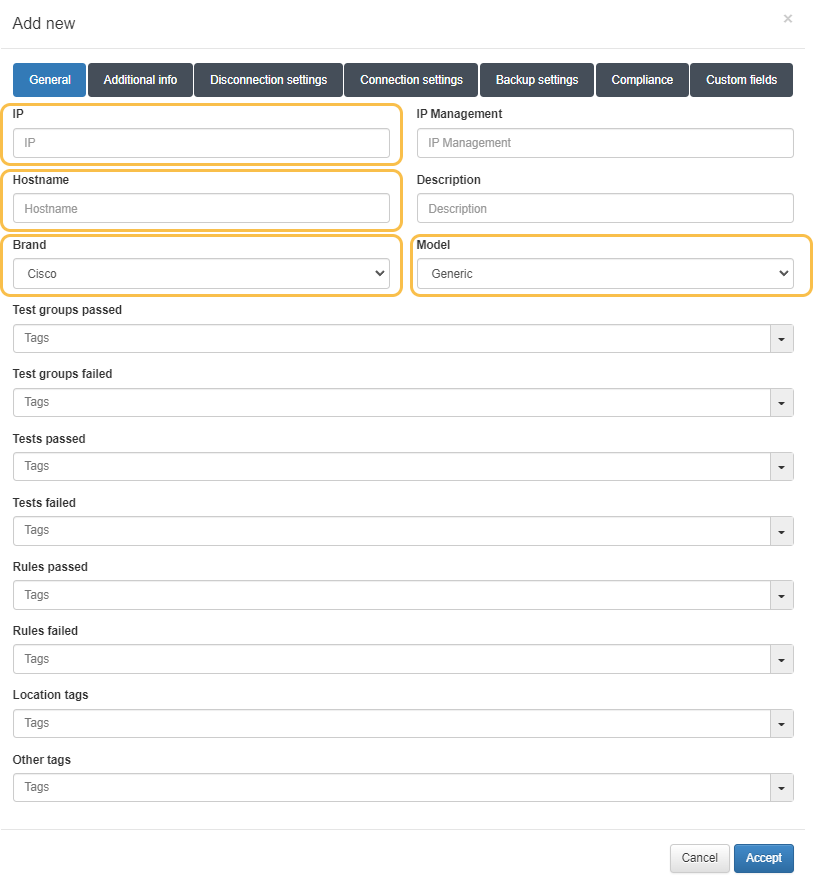The image size is (813, 886).
Task: Click the IP input field
Action: tap(201, 143)
